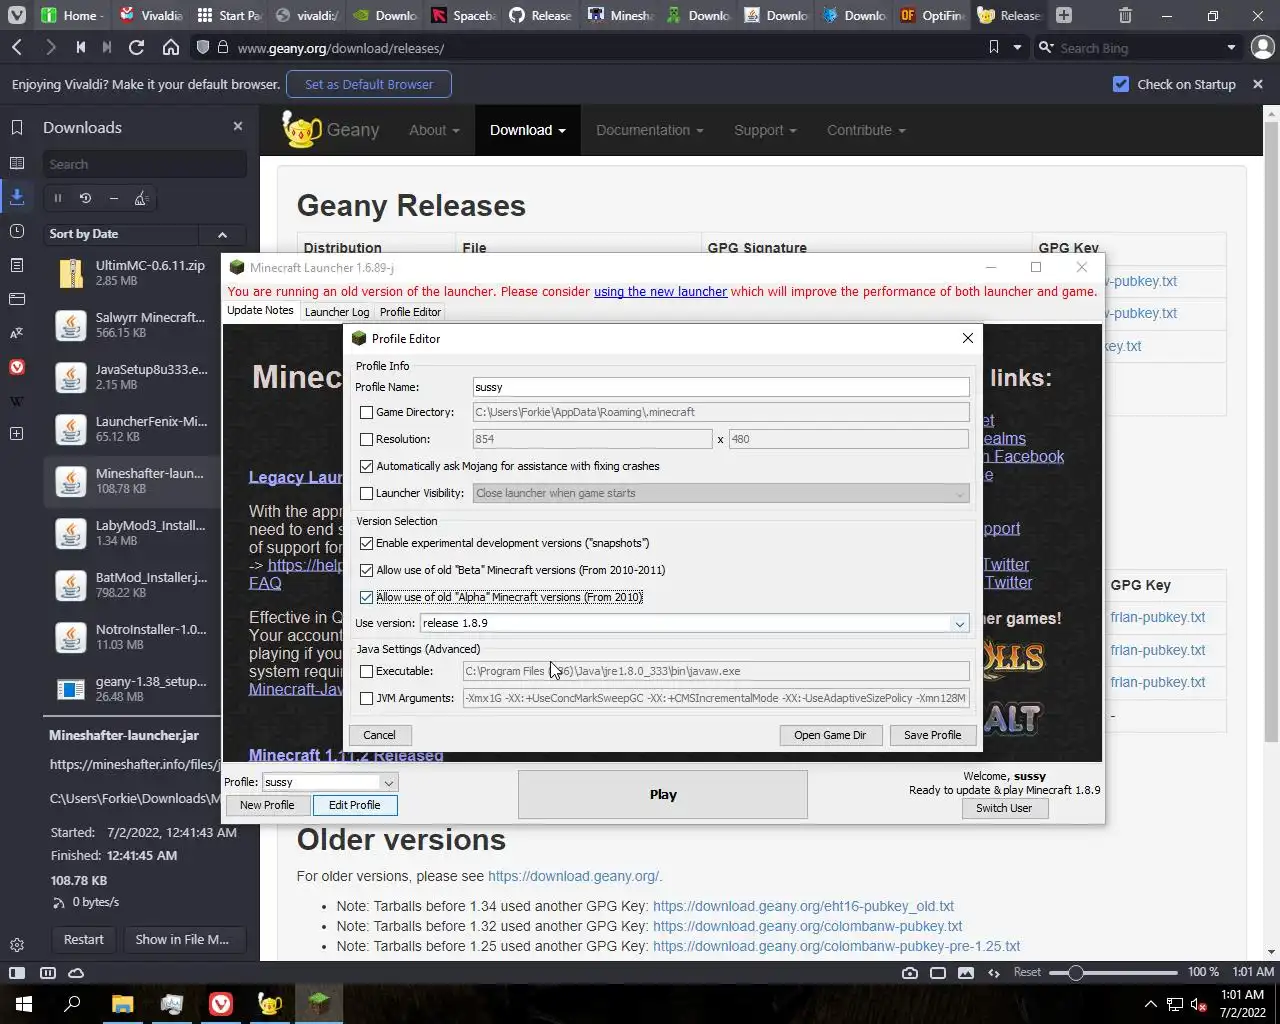Open the History panel clock icon
The width and height of the screenshot is (1280, 1024).
[17, 231]
